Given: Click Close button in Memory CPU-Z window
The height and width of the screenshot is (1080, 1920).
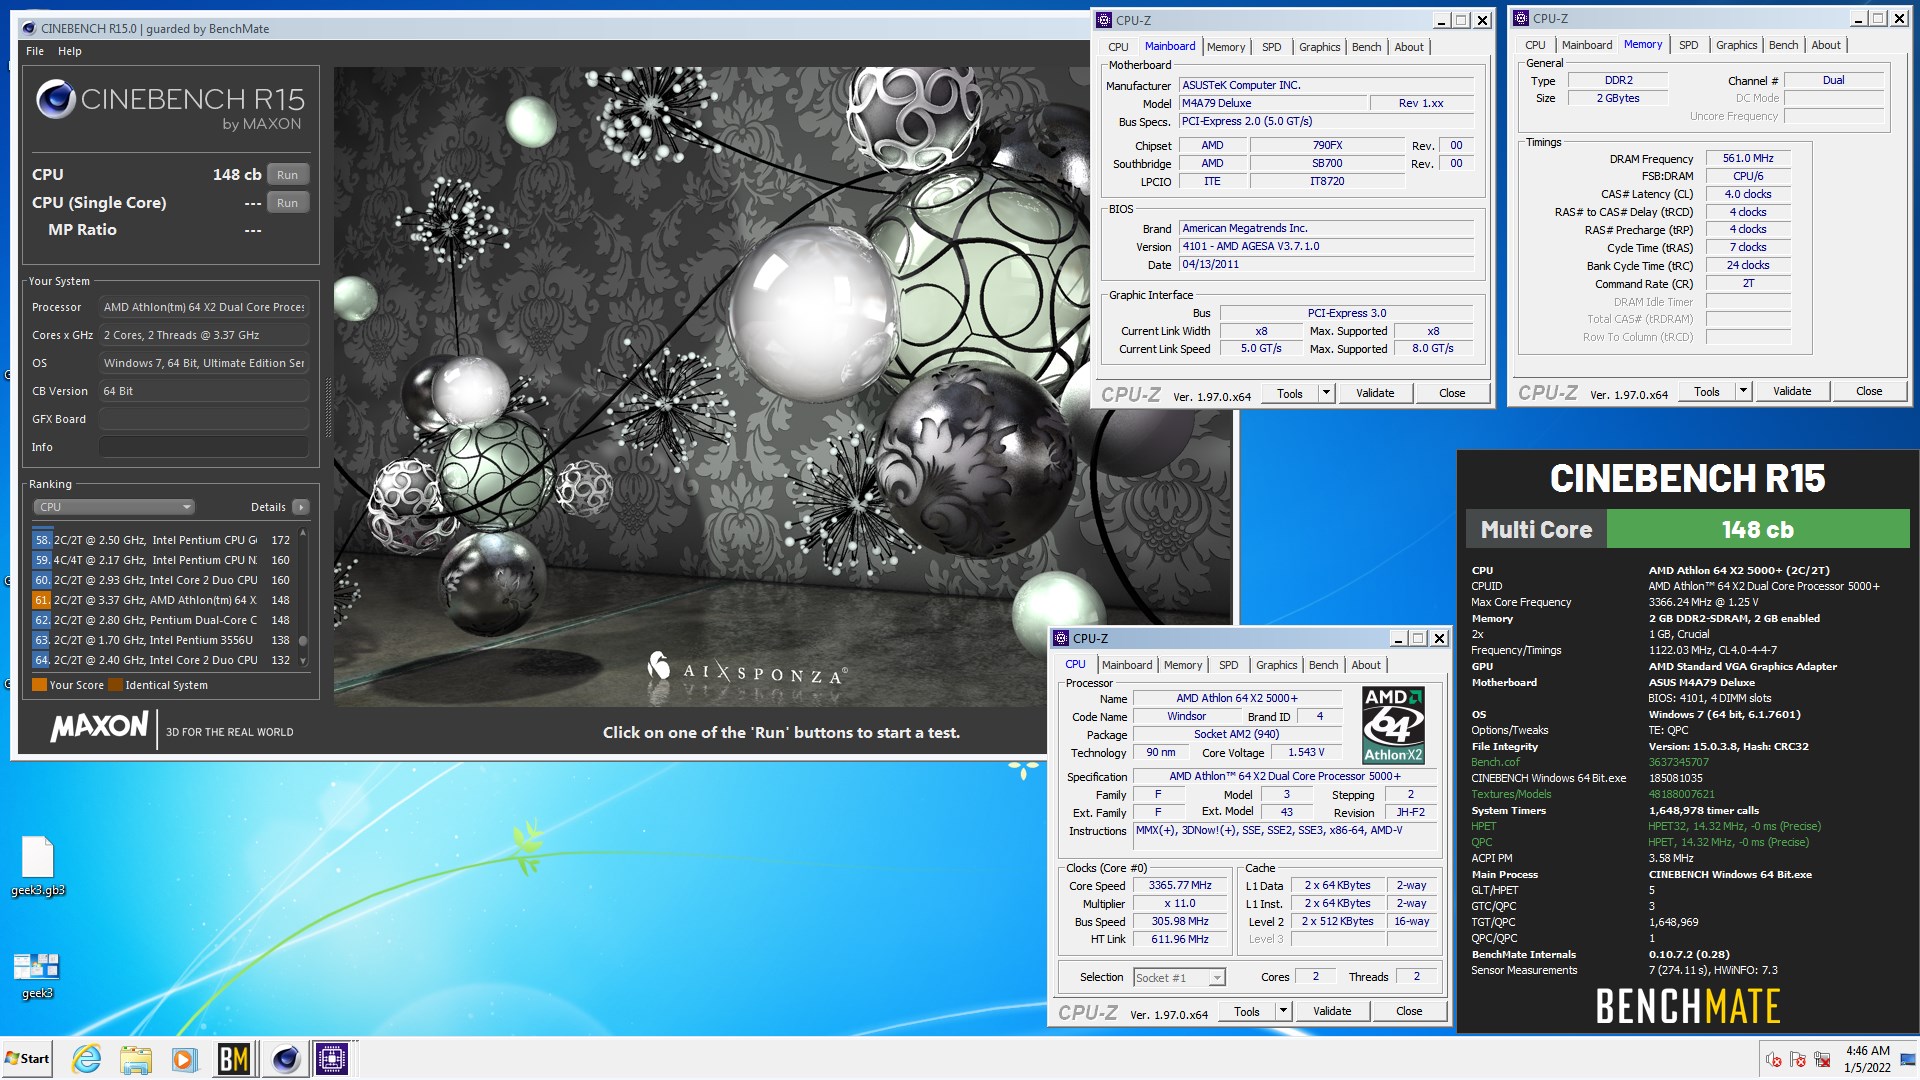Looking at the screenshot, I should click(x=1869, y=391).
